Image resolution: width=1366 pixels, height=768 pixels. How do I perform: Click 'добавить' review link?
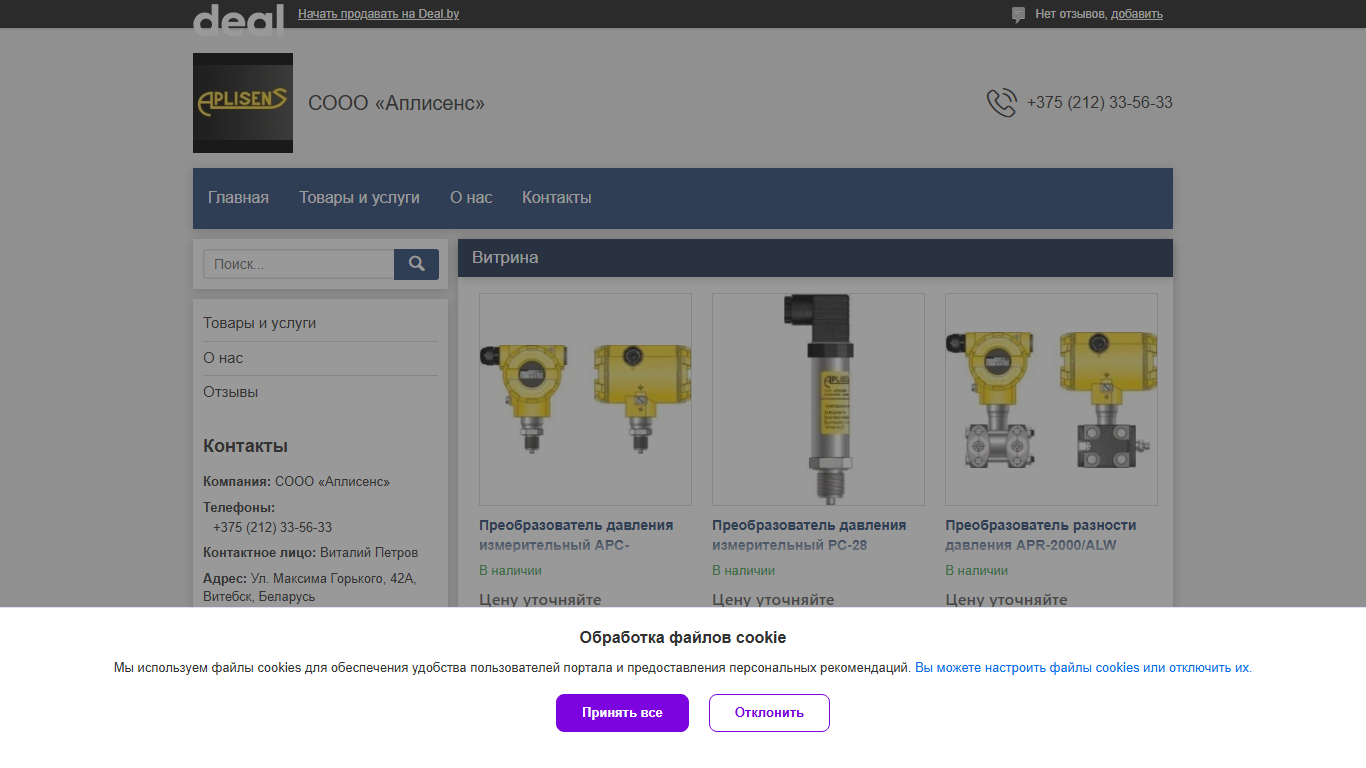click(1137, 14)
